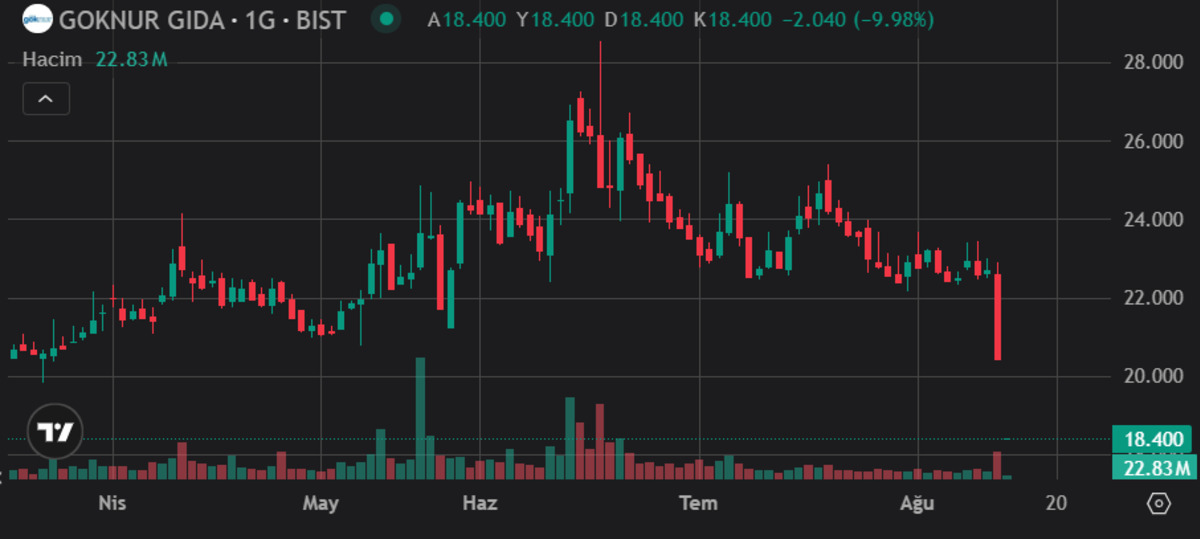Click the current price tag 18.400
1200x539 pixels.
pos(1154,439)
